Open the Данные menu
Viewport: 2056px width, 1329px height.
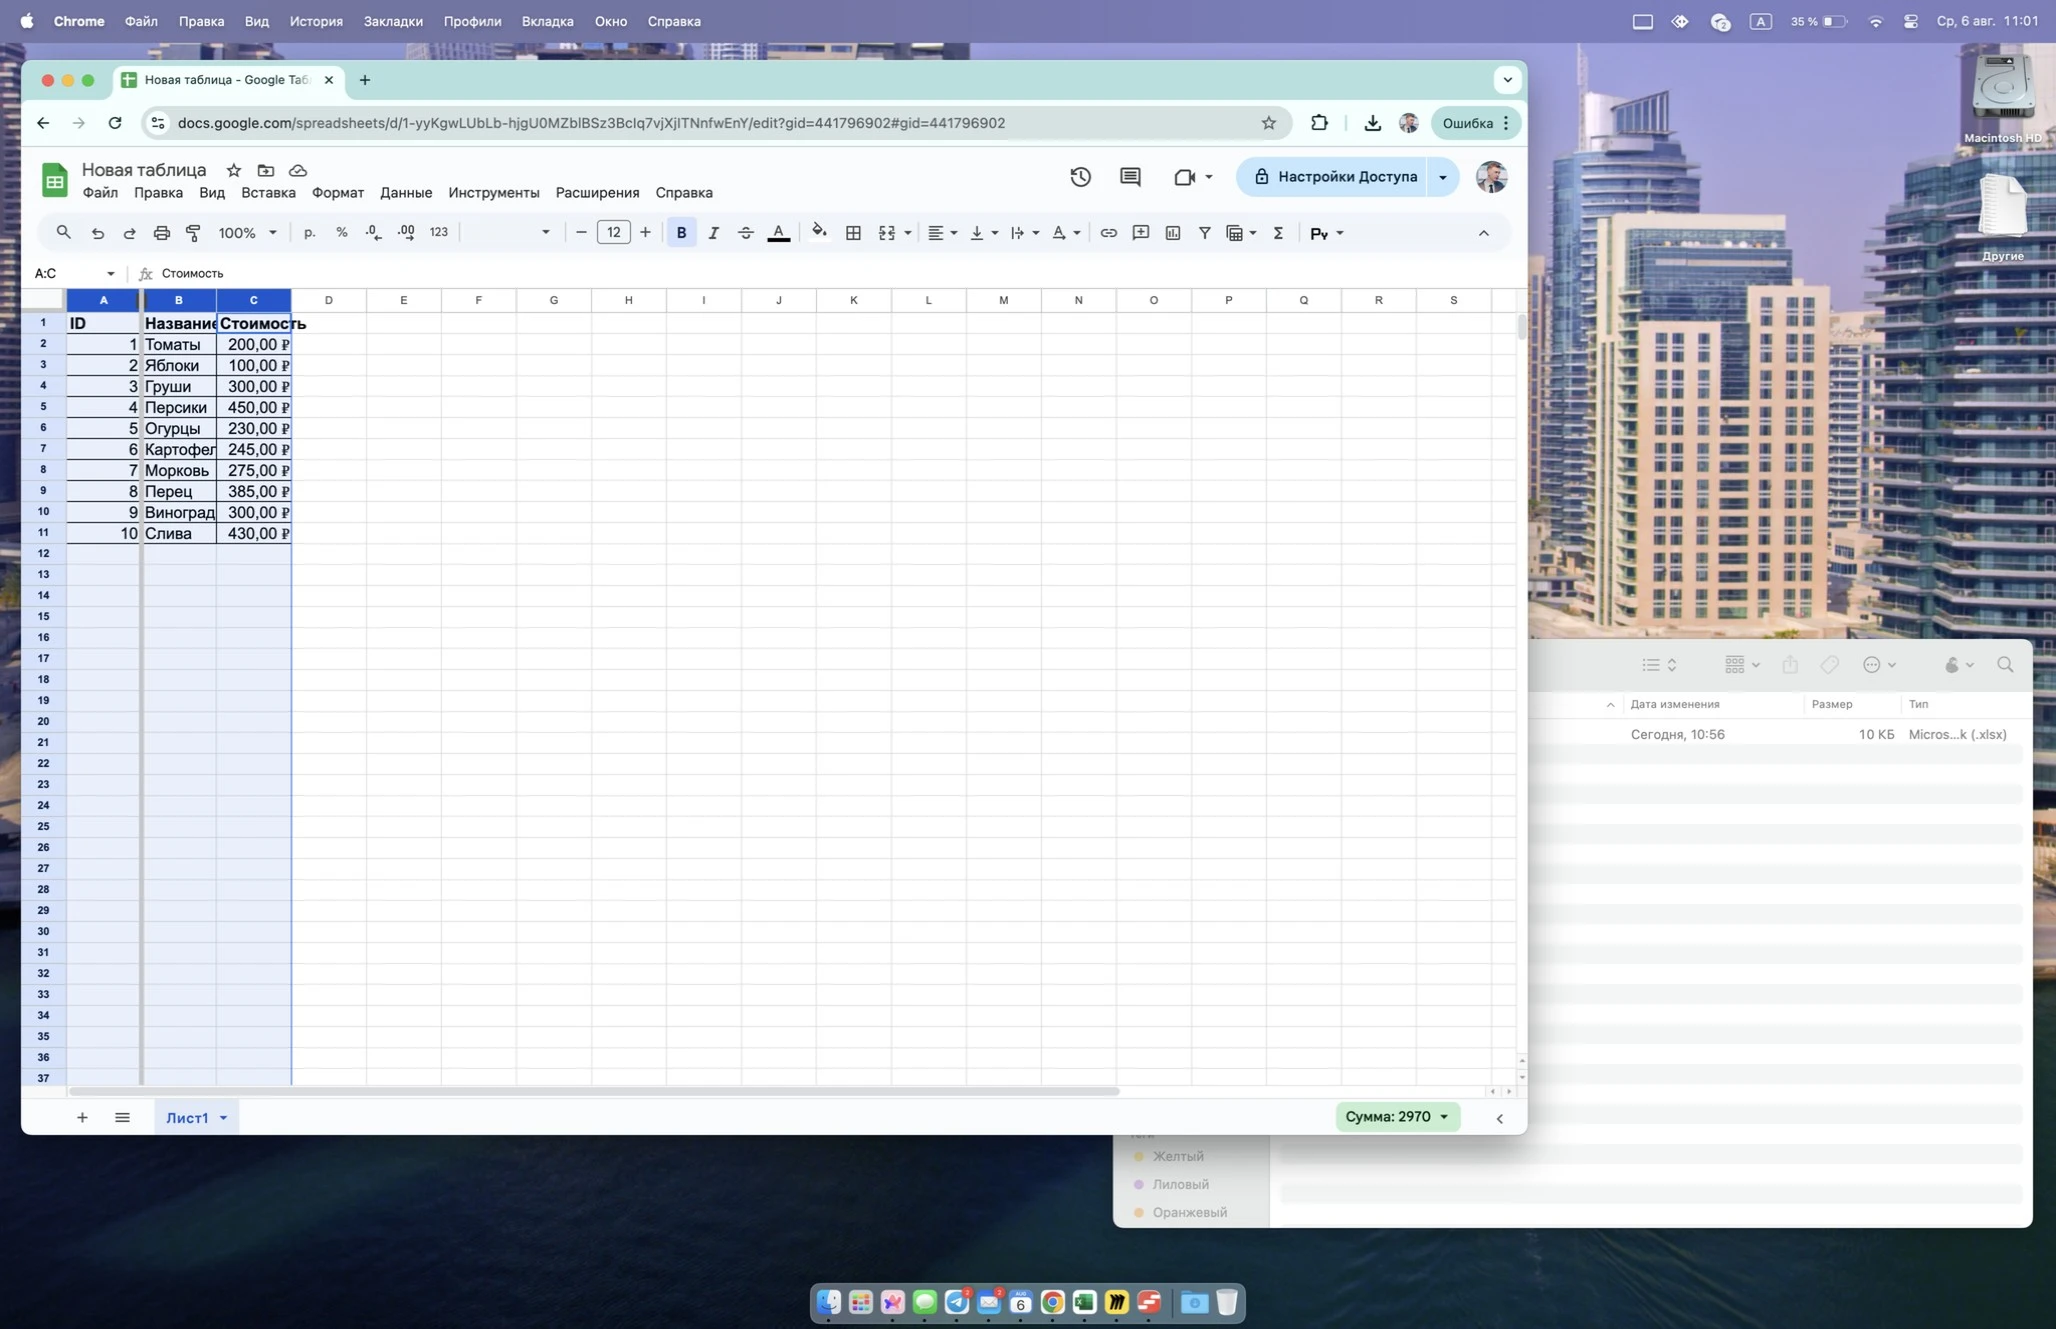point(405,192)
